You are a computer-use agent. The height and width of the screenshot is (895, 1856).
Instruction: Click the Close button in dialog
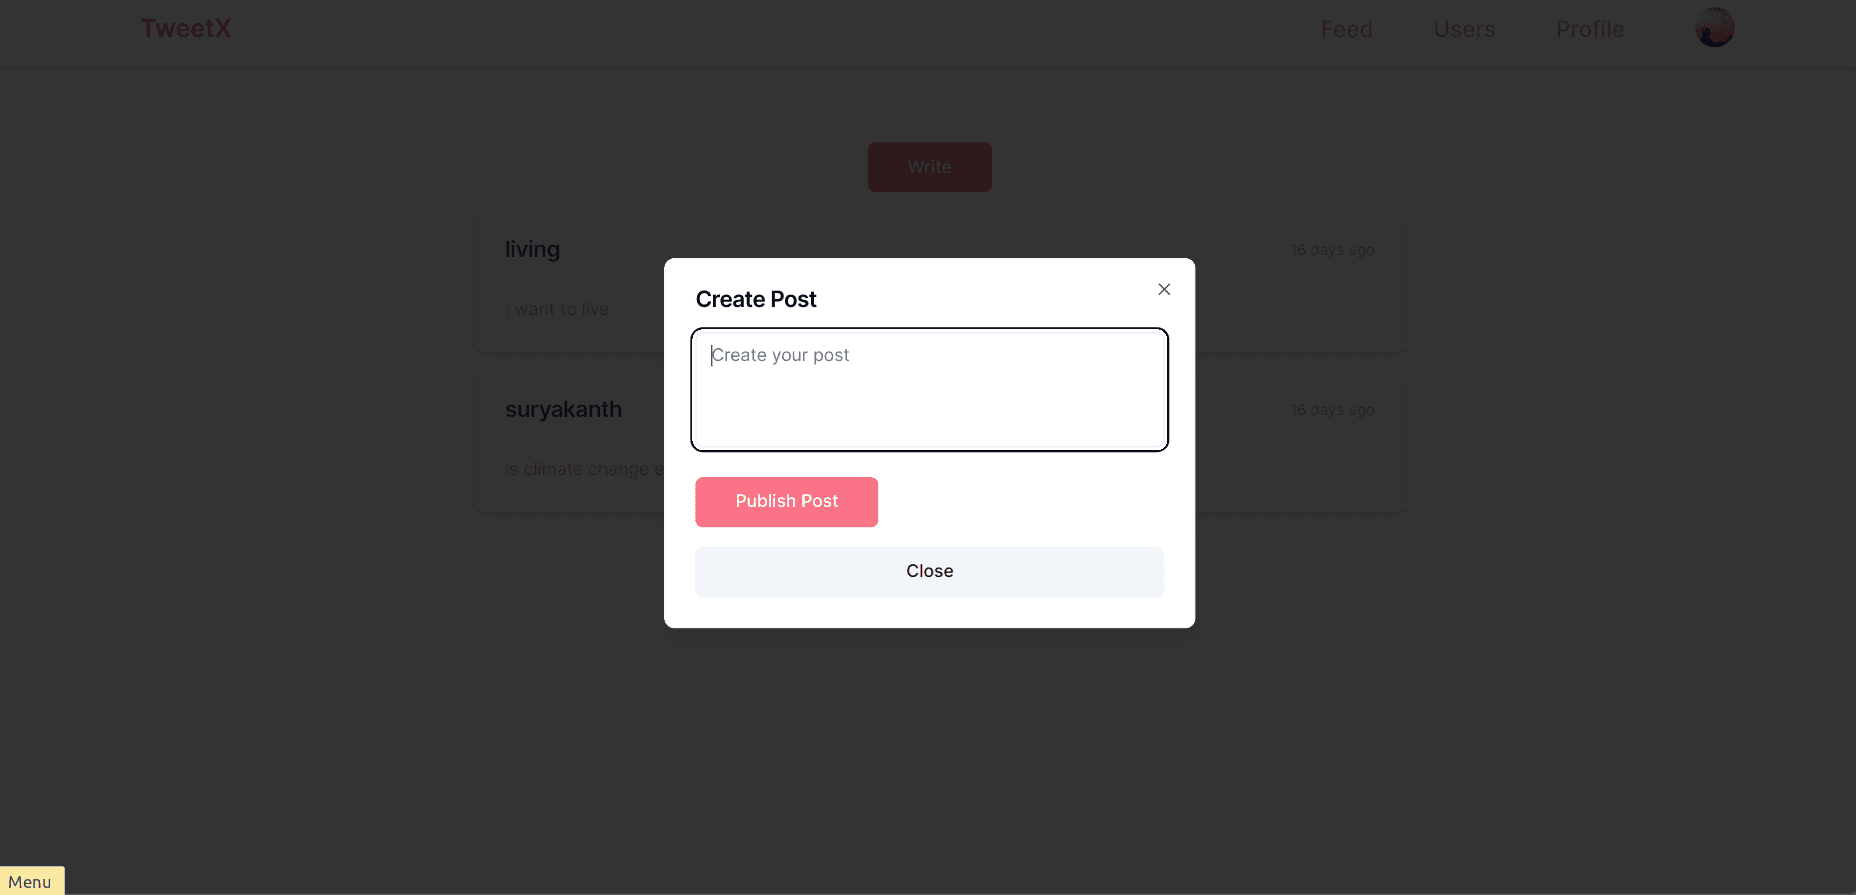929,571
